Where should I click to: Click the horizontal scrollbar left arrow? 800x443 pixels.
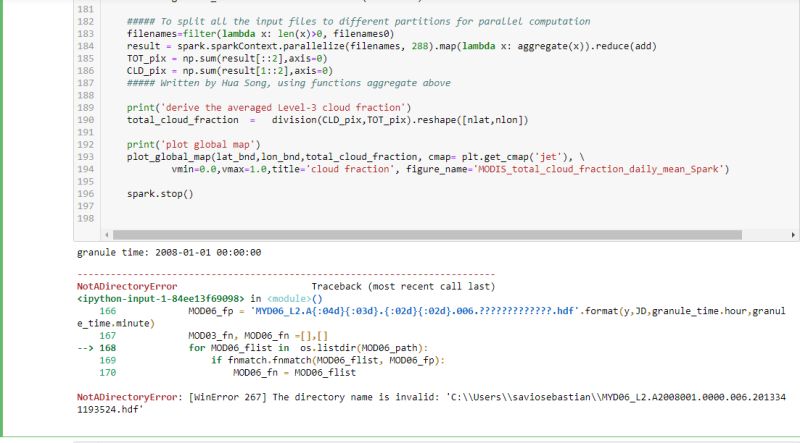pyautogui.click(x=107, y=235)
